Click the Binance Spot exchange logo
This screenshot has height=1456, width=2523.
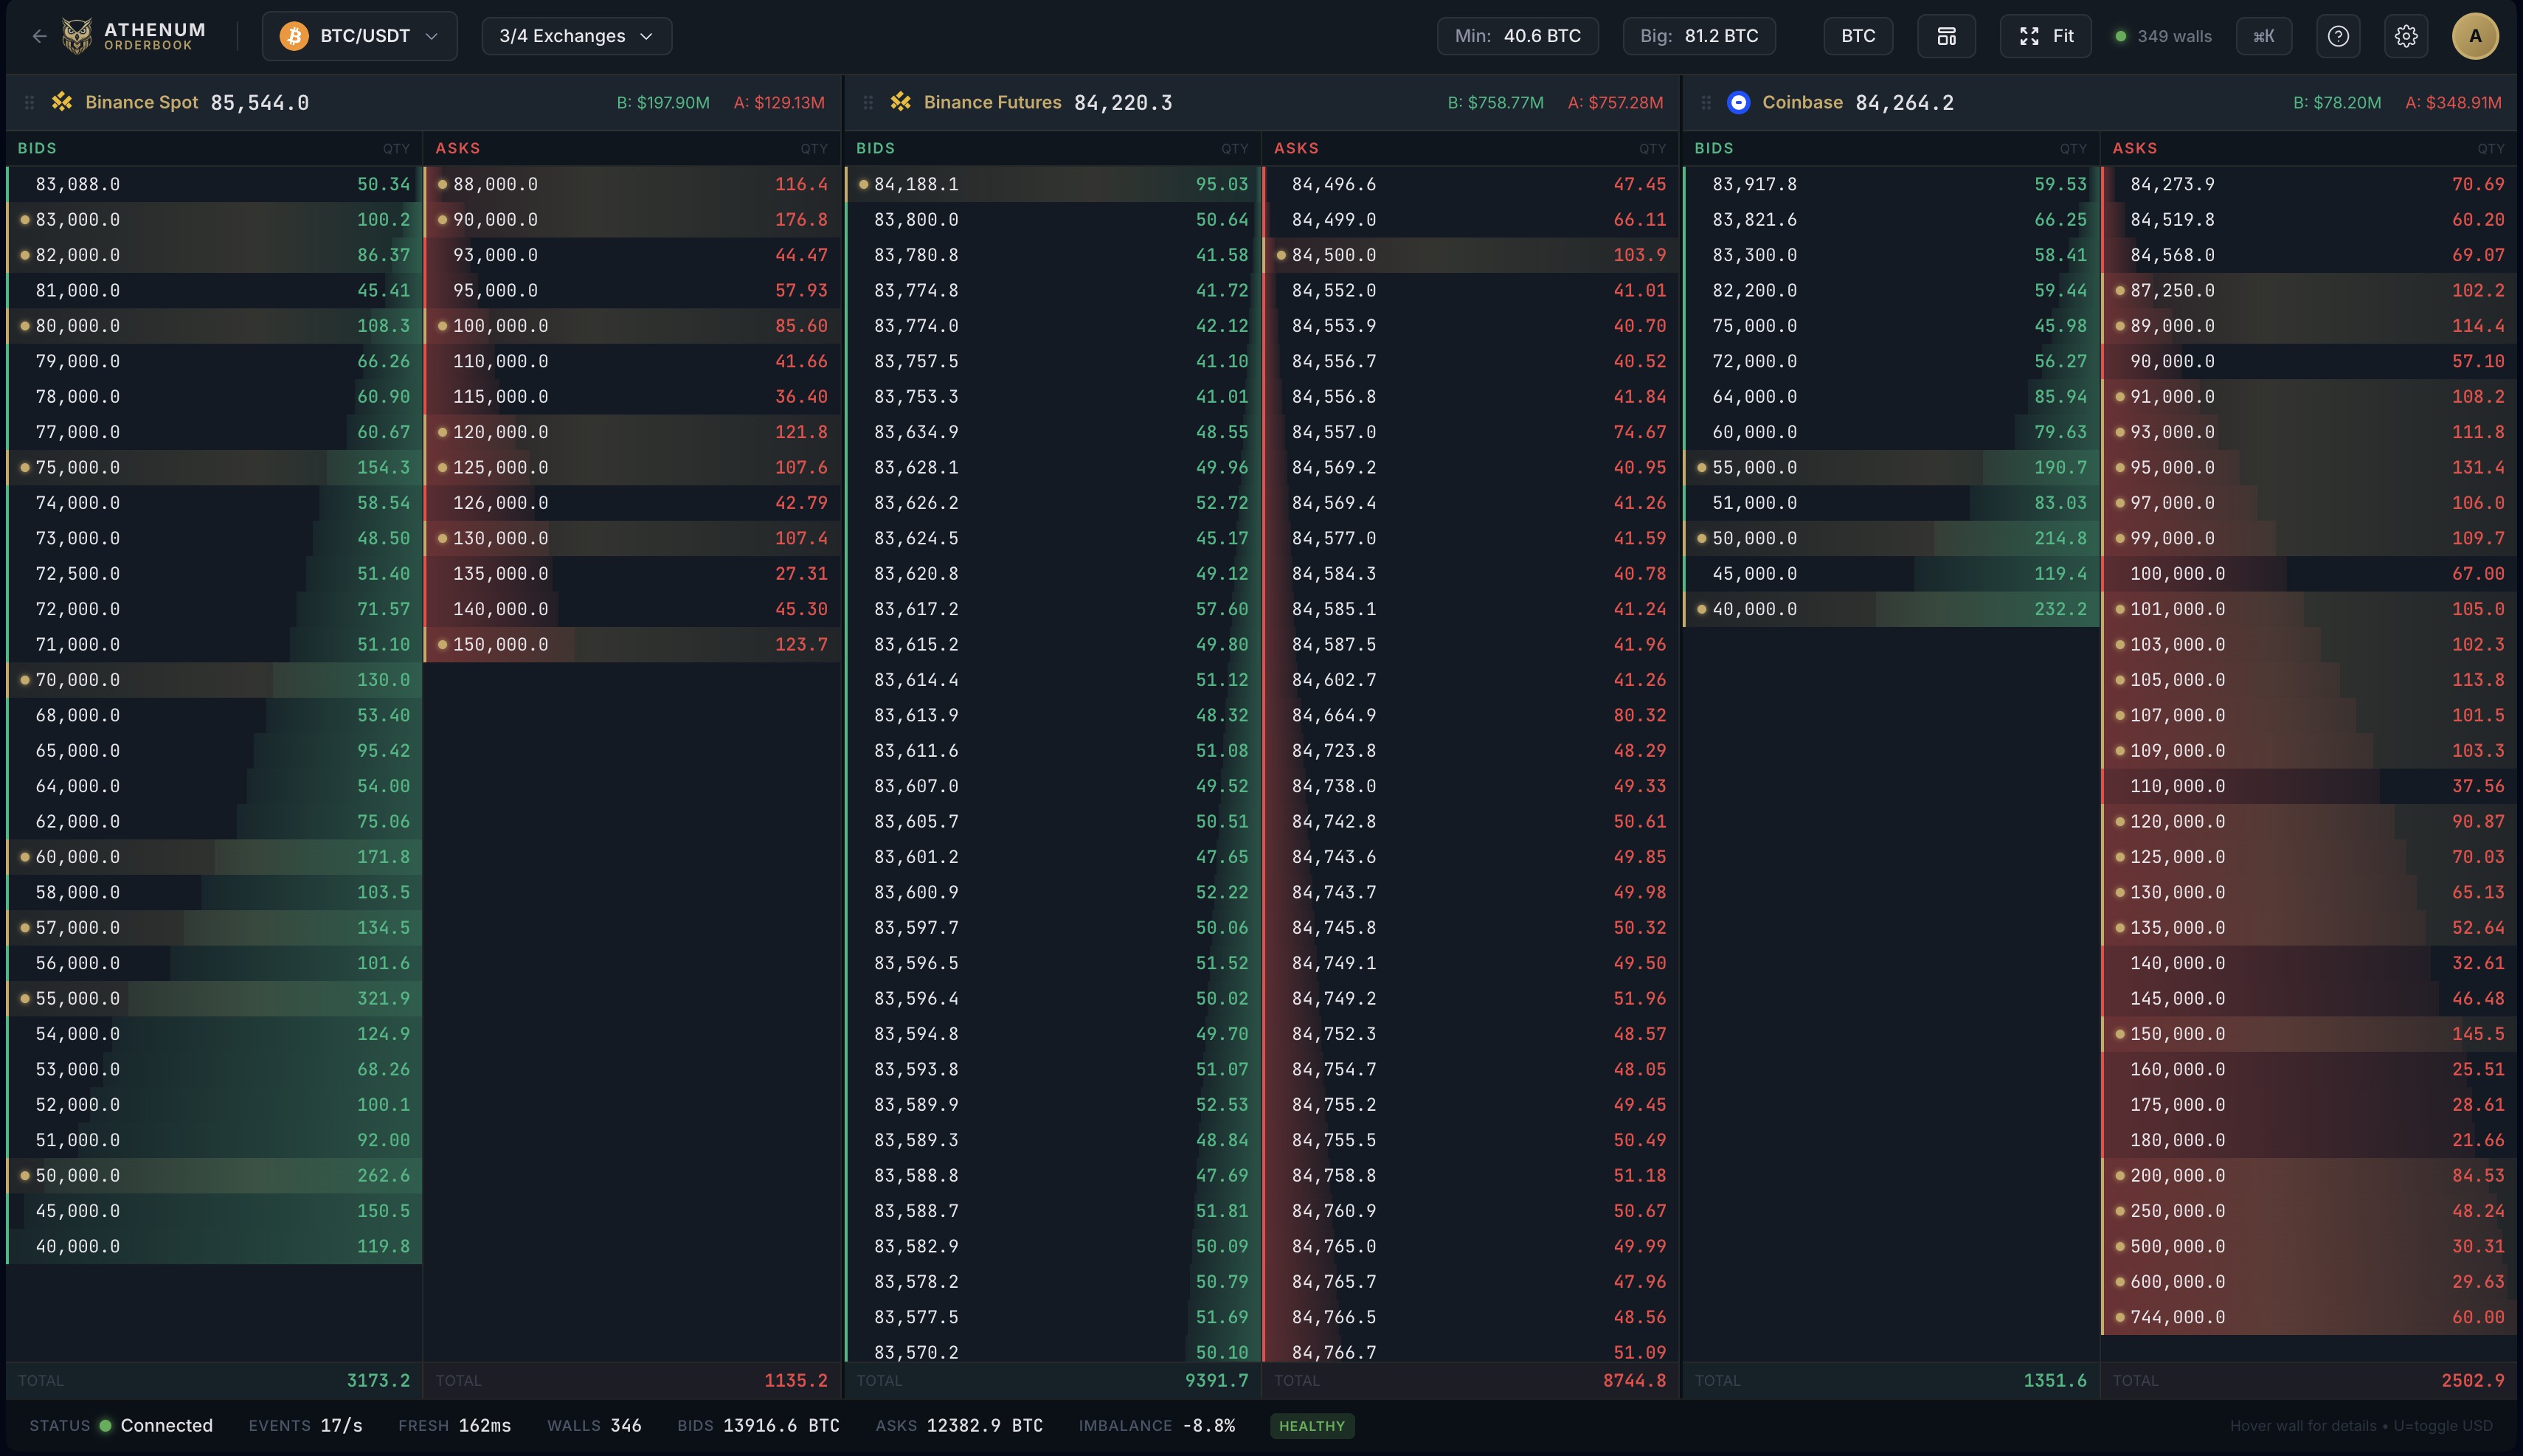62,102
